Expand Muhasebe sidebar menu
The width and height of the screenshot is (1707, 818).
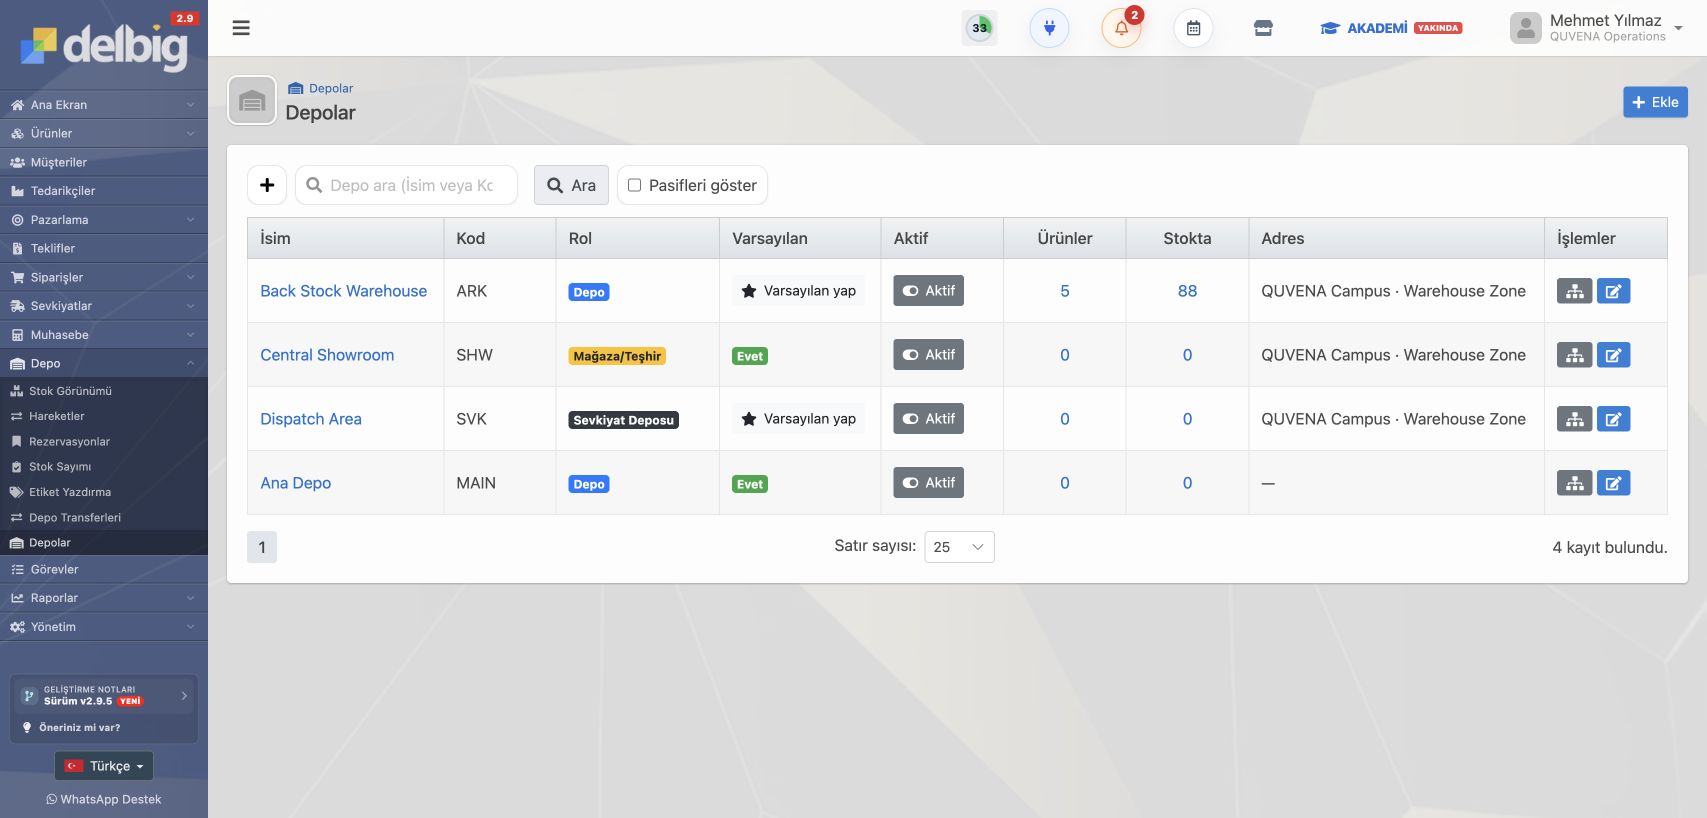click(104, 335)
